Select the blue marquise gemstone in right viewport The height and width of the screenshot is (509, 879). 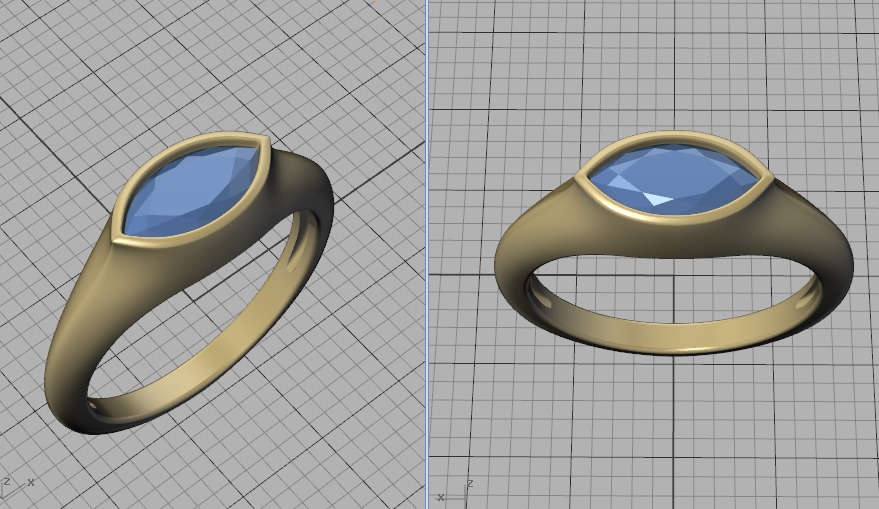pyautogui.click(x=674, y=179)
